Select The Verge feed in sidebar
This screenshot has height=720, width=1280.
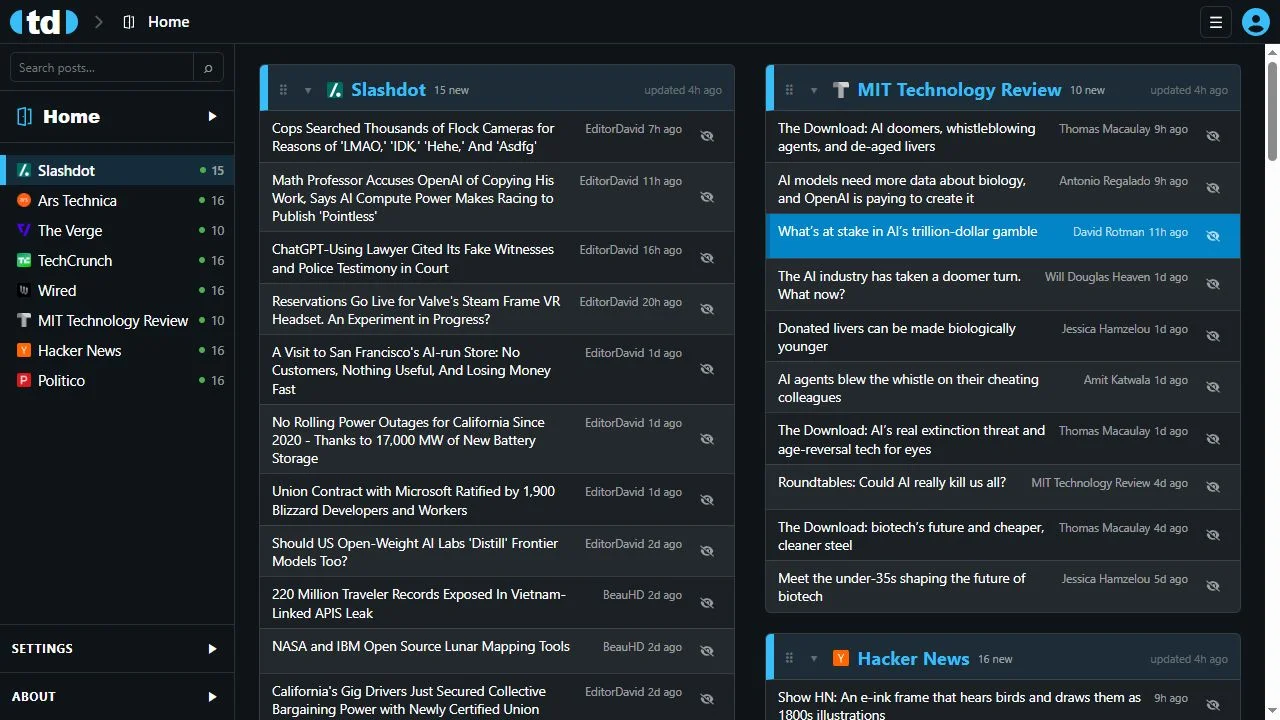[117, 231]
